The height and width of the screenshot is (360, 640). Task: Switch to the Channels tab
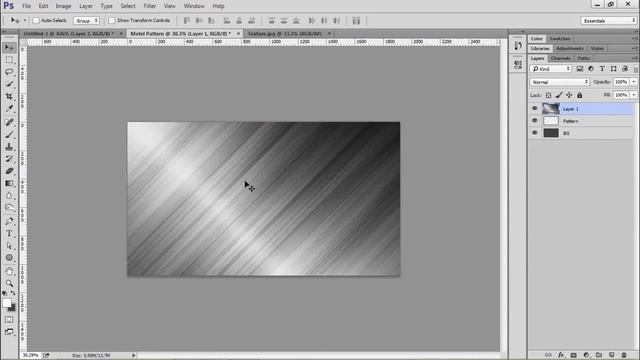[561, 58]
